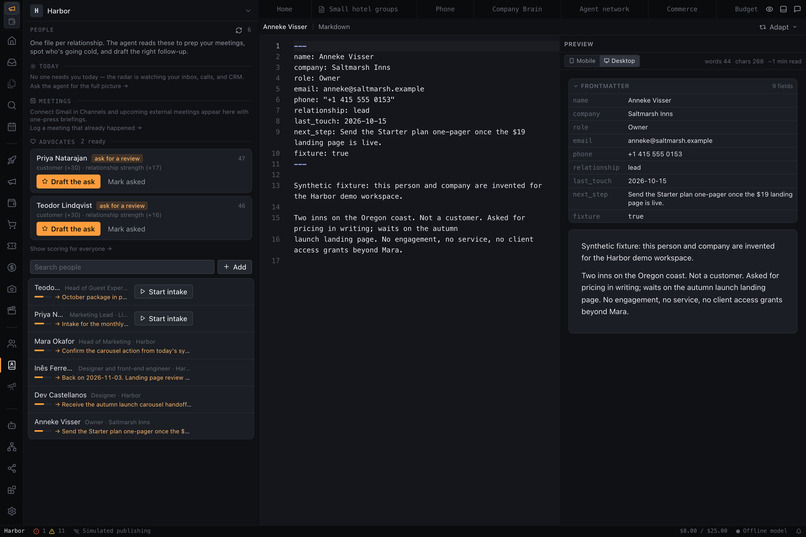This screenshot has height=537, width=806.
Task: Open the robot agent icon in sidebar
Action: pos(12,425)
